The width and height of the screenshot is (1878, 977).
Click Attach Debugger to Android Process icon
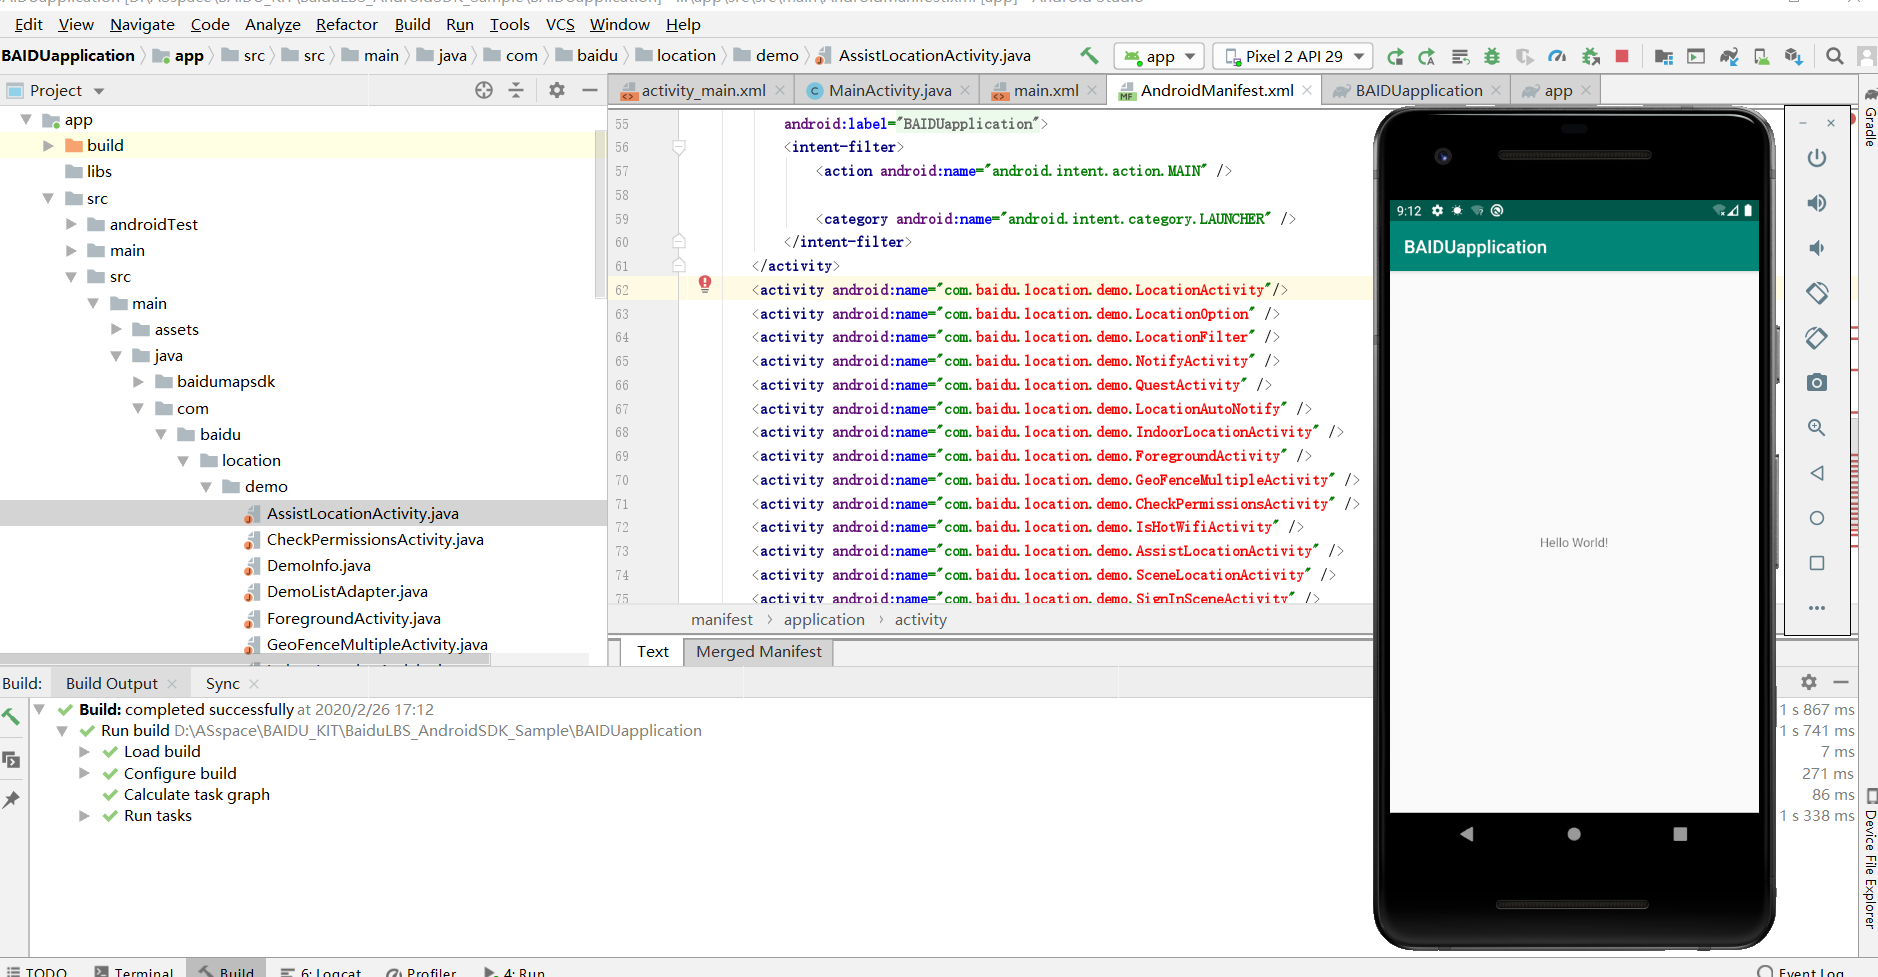(1590, 56)
